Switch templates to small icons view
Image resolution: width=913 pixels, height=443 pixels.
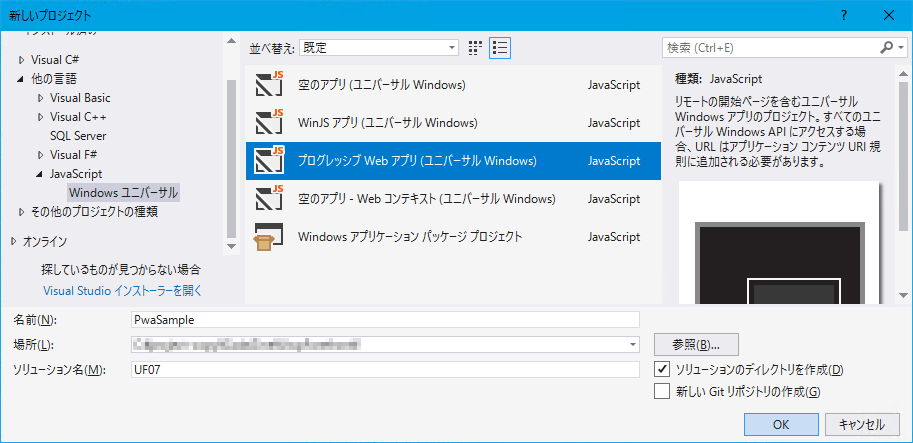[476, 48]
